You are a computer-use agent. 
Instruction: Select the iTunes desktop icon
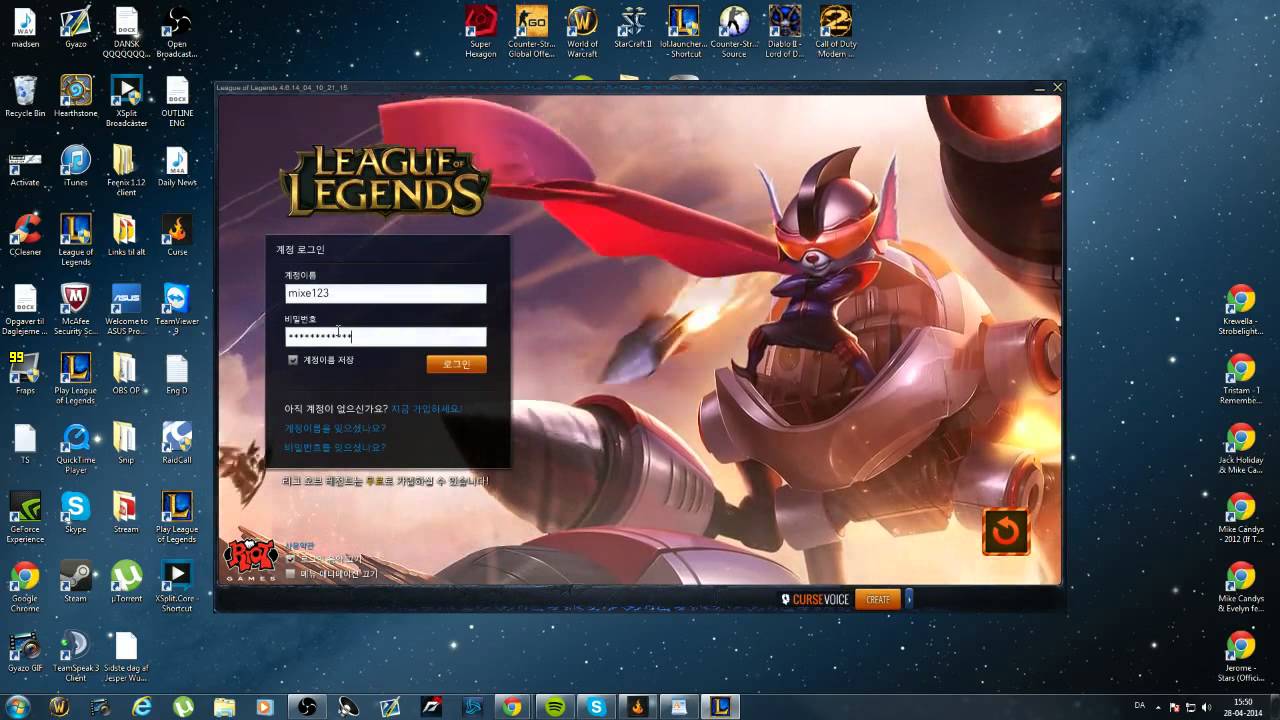pyautogui.click(x=76, y=166)
